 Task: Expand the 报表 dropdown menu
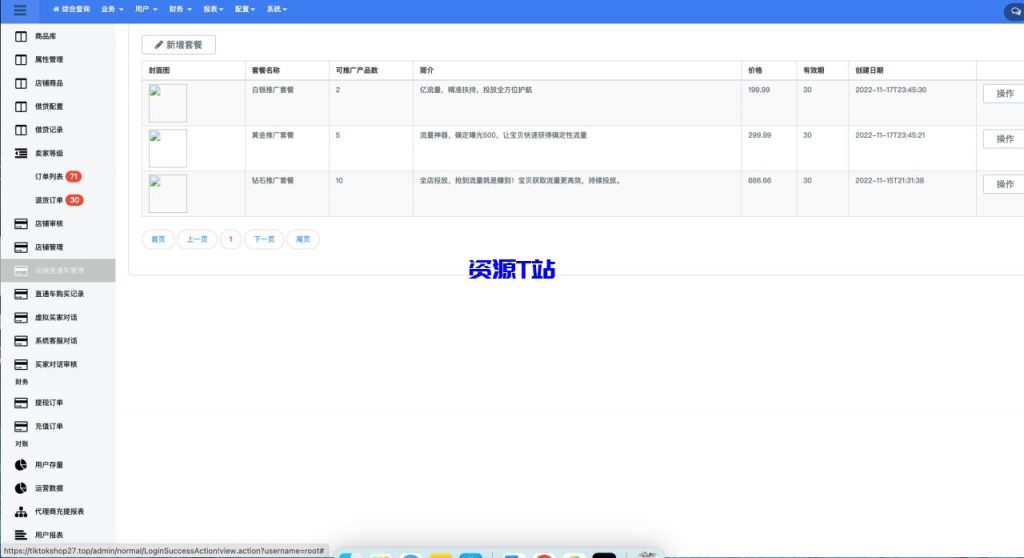coord(213,9)
